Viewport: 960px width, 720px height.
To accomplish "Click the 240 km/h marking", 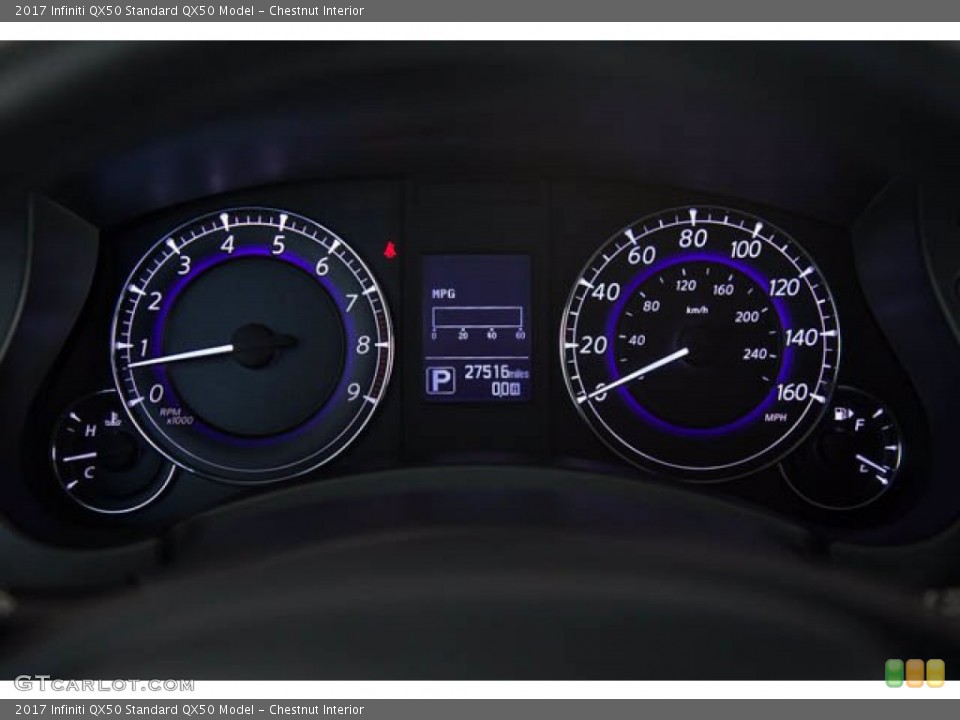I will pyautogui.click(x=754, y=354).
